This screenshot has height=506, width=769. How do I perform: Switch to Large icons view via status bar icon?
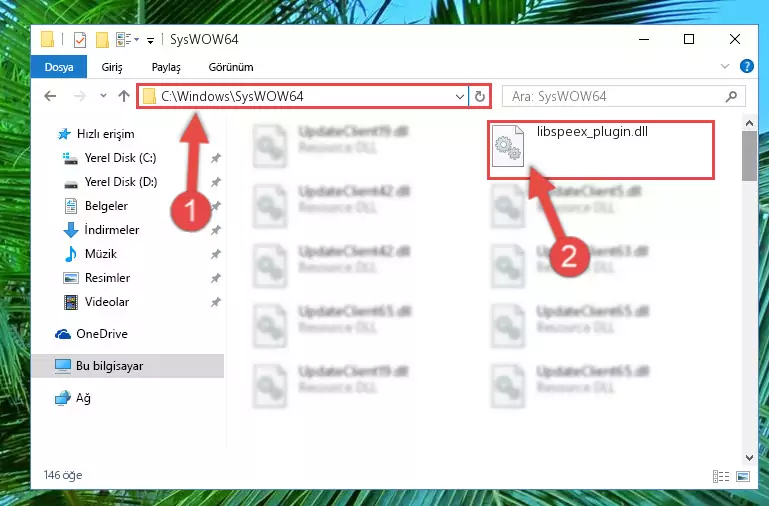(743, 476)
